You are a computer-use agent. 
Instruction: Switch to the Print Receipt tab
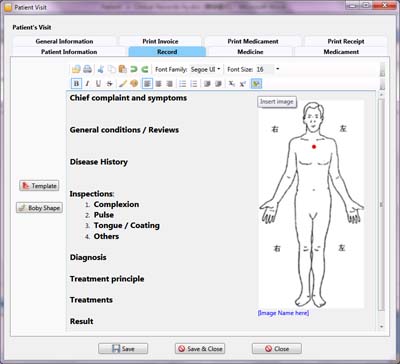click(346, 41)
